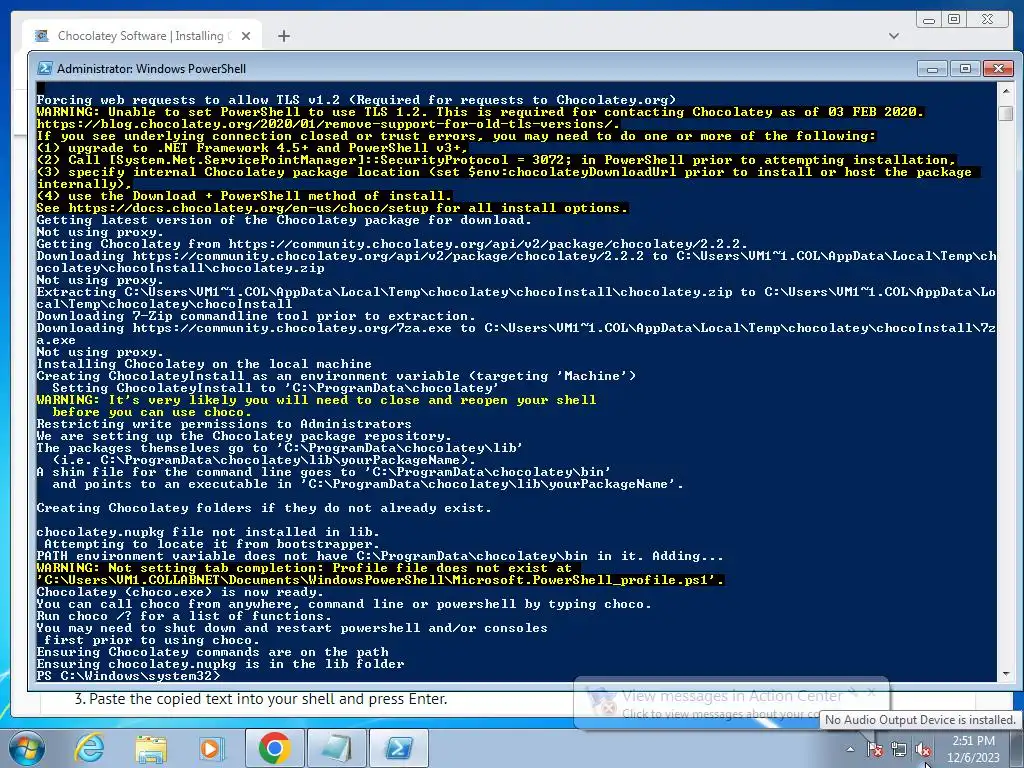Click the PowerShell vertical scrollbar thumb
The width and height of the screenshot is (1024, 768).
(x=1006, y=113)
